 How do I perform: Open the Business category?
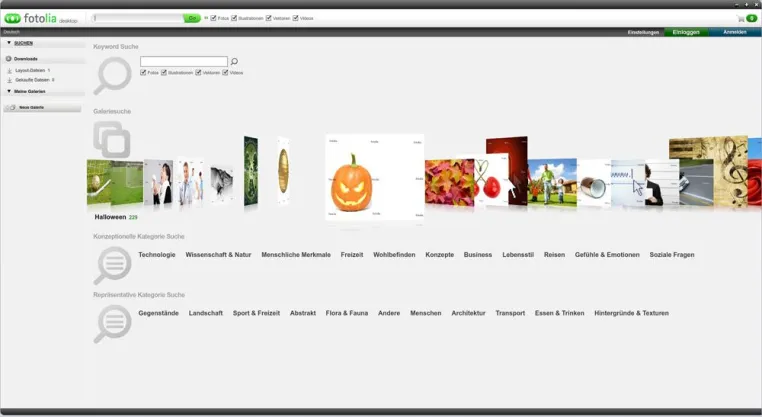pyautogui.click(x=478, y=255)
